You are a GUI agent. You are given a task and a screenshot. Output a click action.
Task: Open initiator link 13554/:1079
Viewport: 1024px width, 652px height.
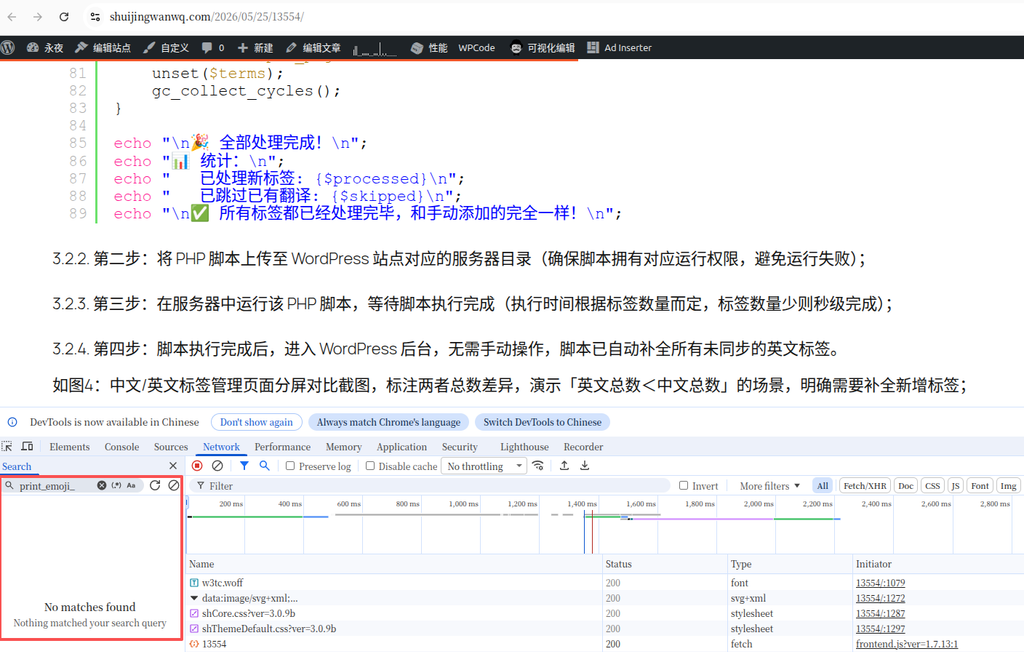point(880,583)
